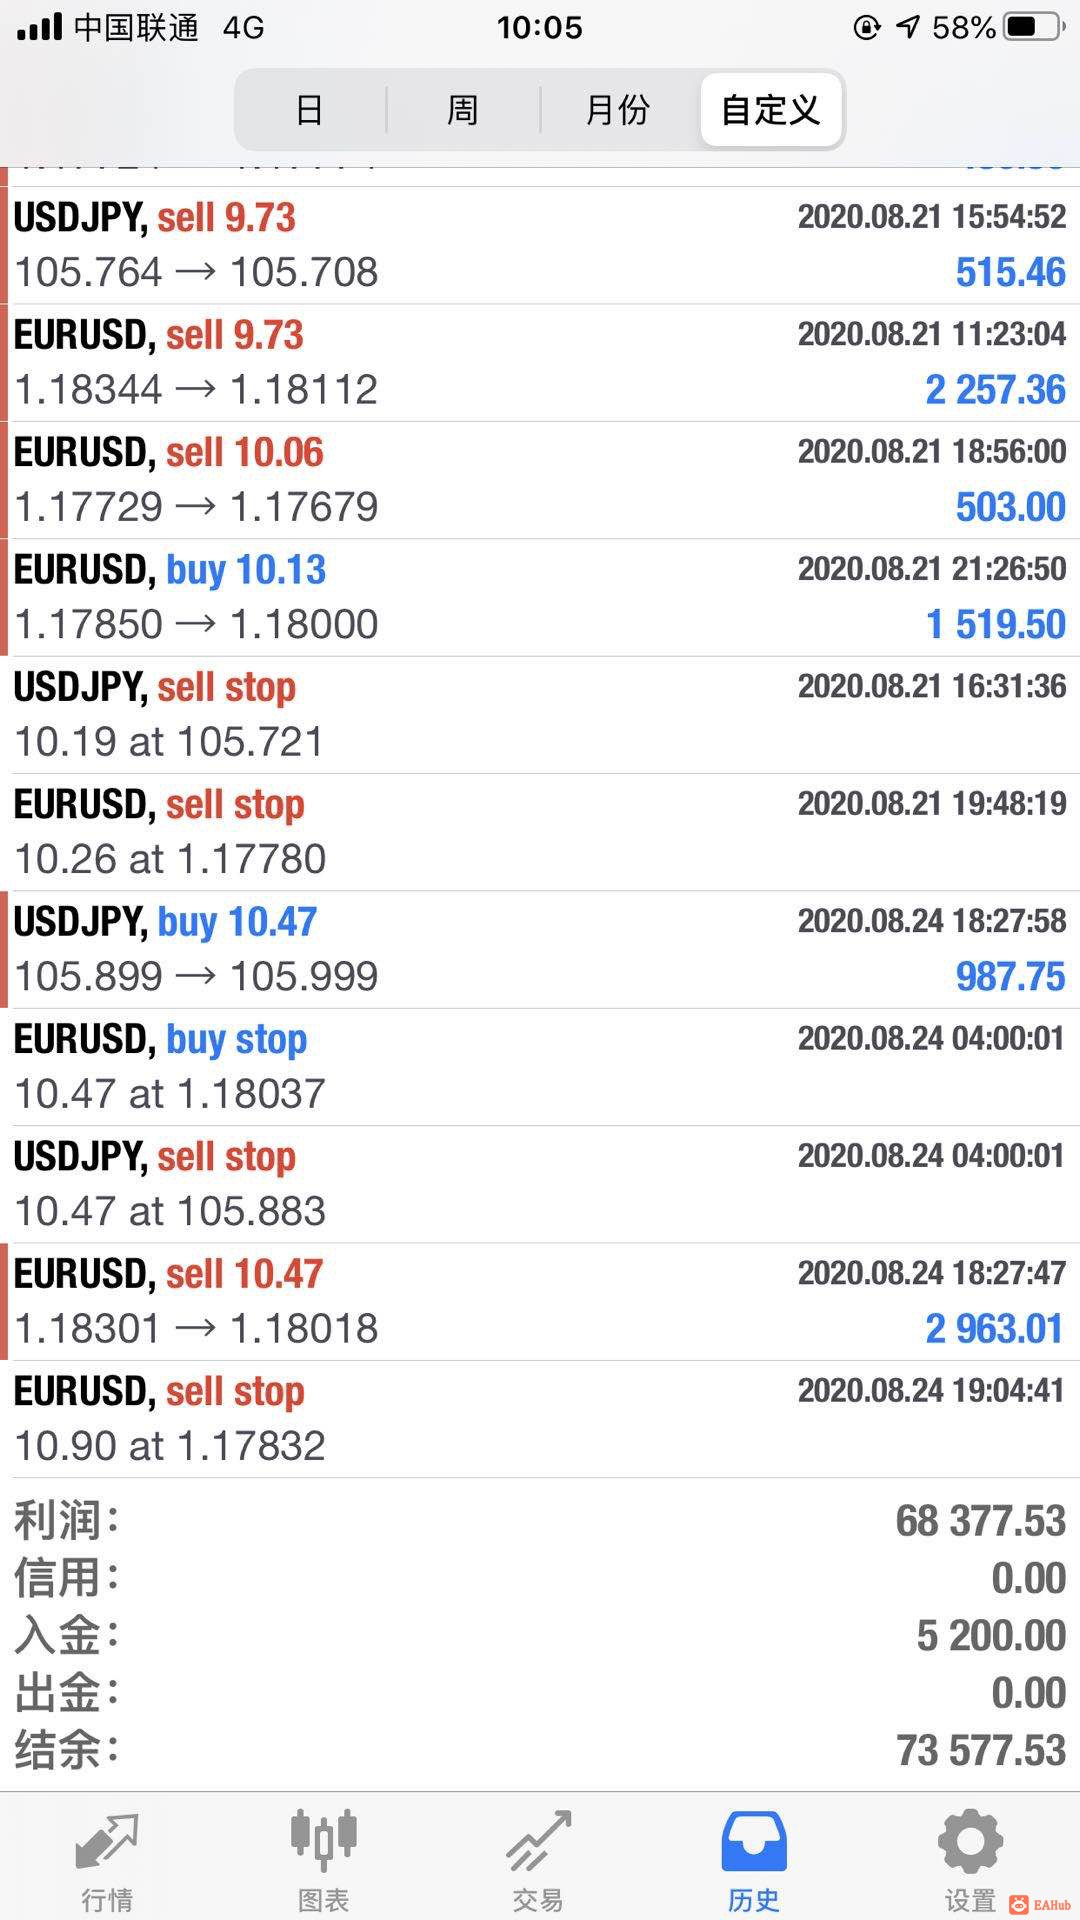Screen dimensions: 1080x1920
Task: Switch to the 日 day filter
Action: pyautogui.click(x=310, y=109)
